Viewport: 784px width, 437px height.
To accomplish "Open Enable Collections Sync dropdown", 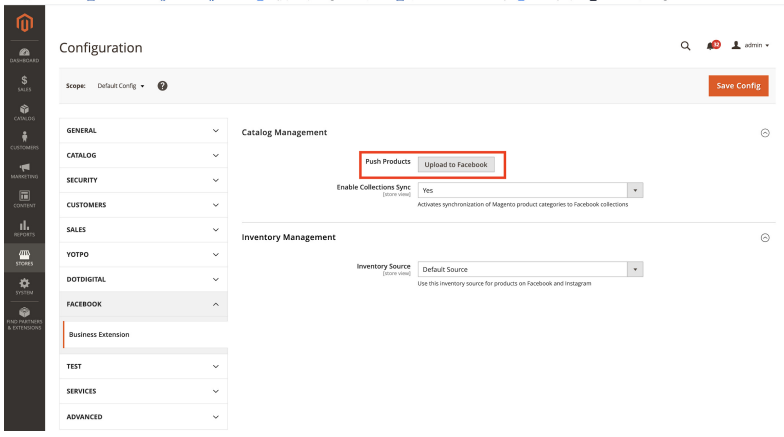I will [530, 190].
